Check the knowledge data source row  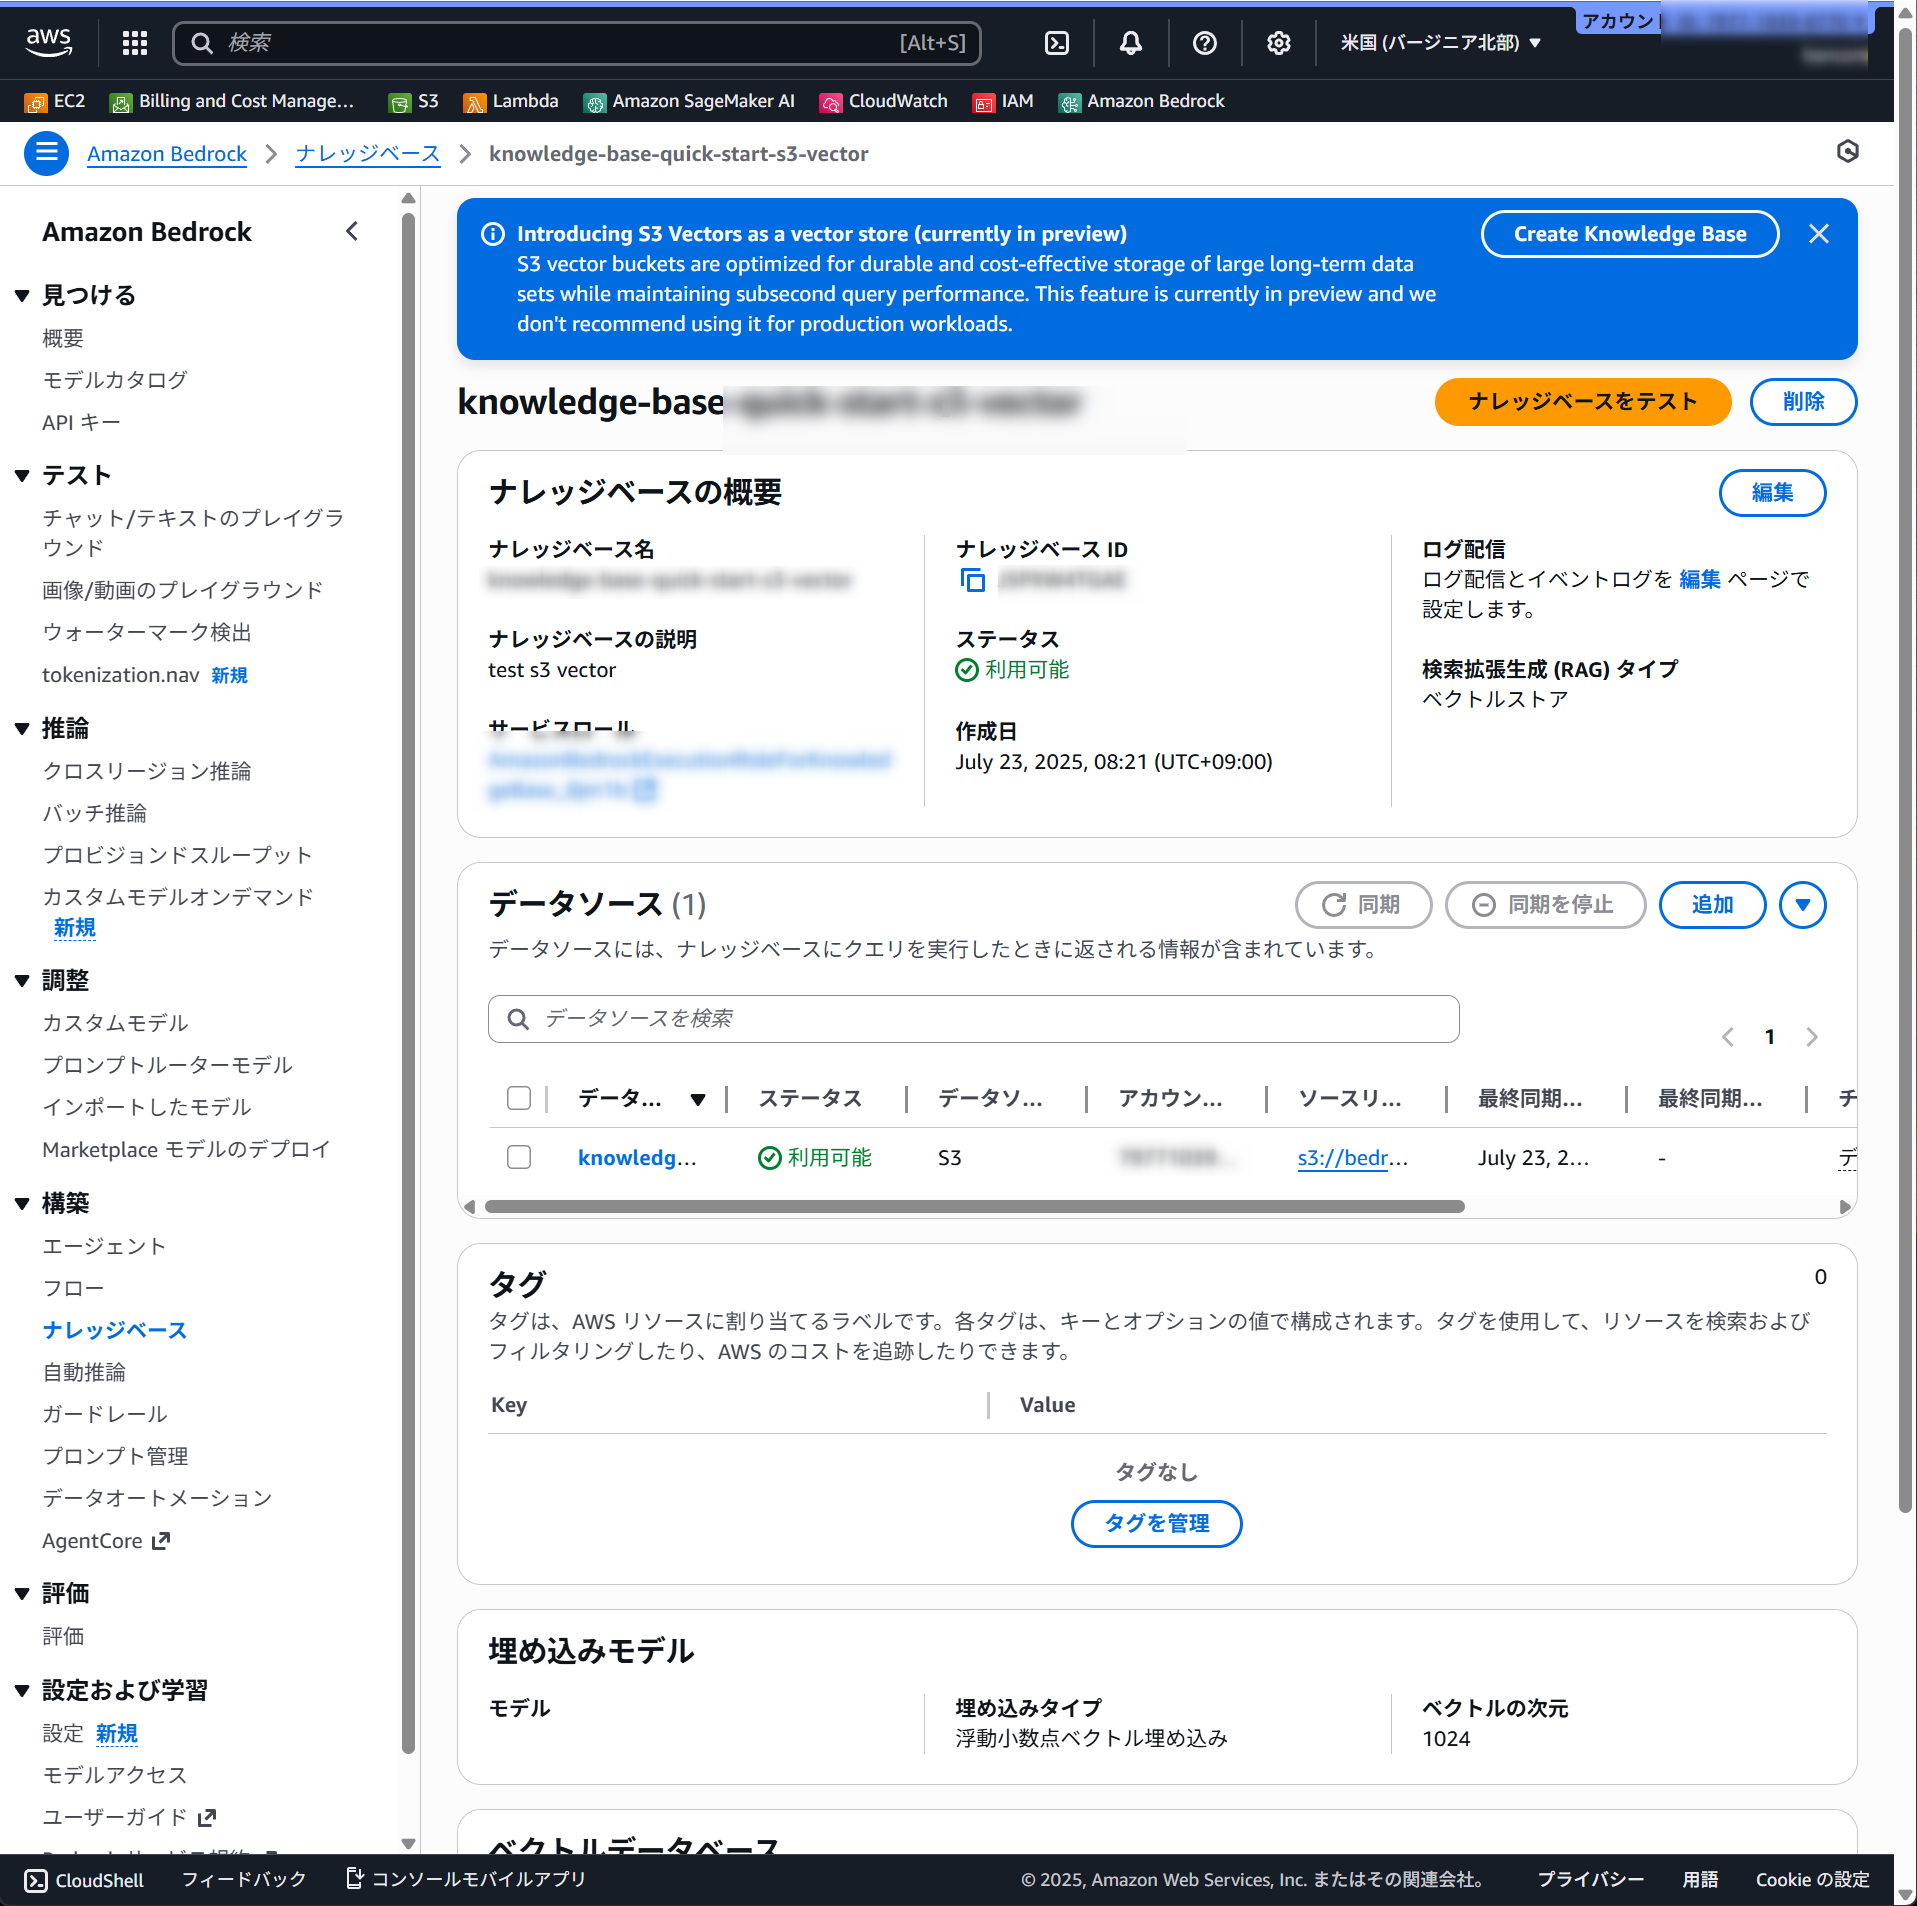[x=518, y=1157]
